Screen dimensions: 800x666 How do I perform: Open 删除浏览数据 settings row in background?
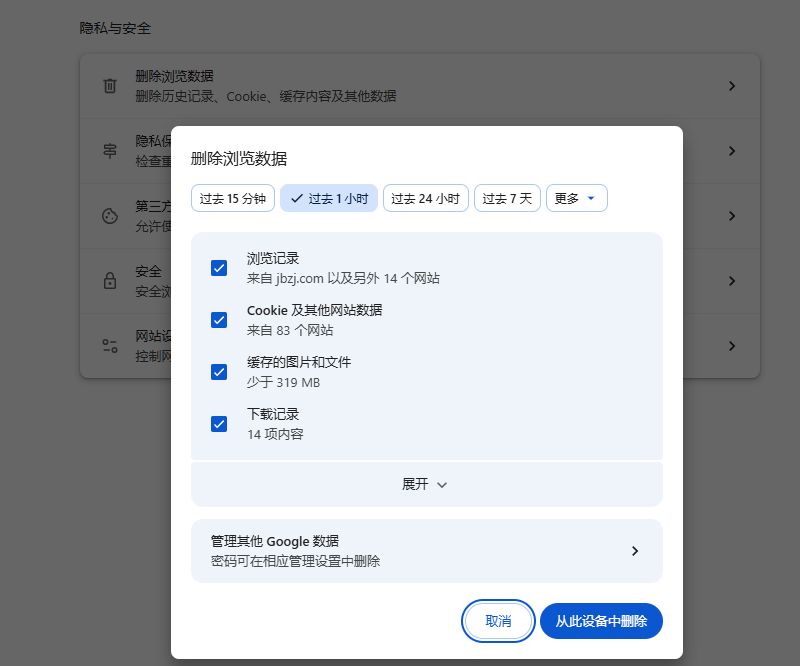pos(419,86)
